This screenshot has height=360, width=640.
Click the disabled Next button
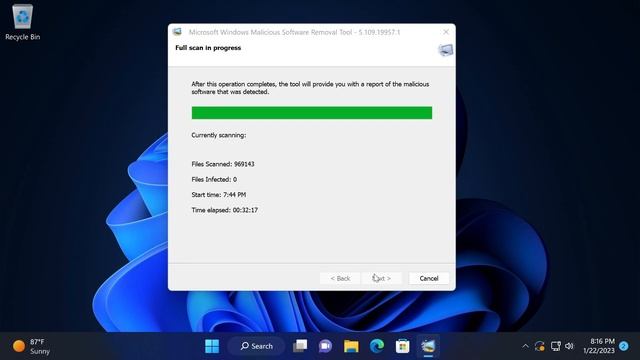(382, 278)
